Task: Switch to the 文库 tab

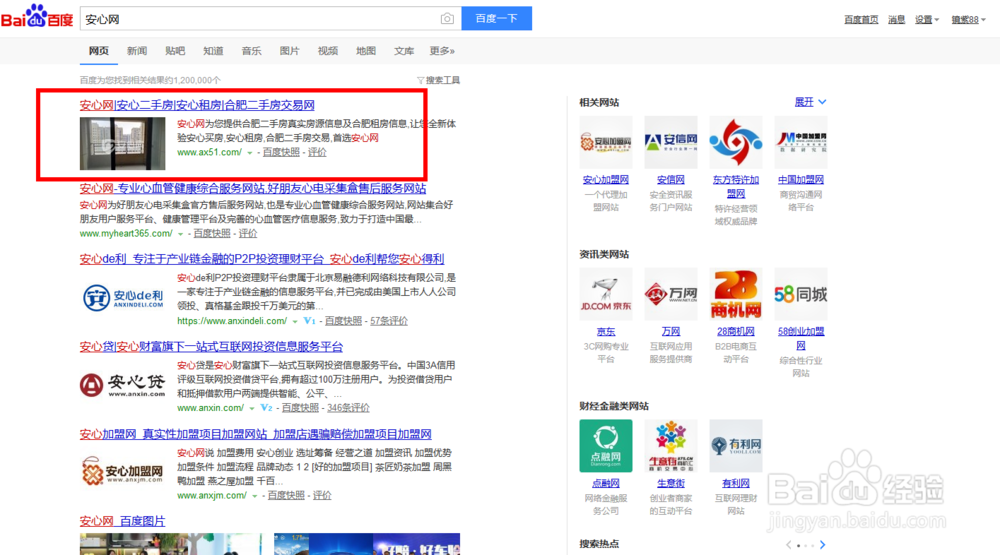Action: 404,51
